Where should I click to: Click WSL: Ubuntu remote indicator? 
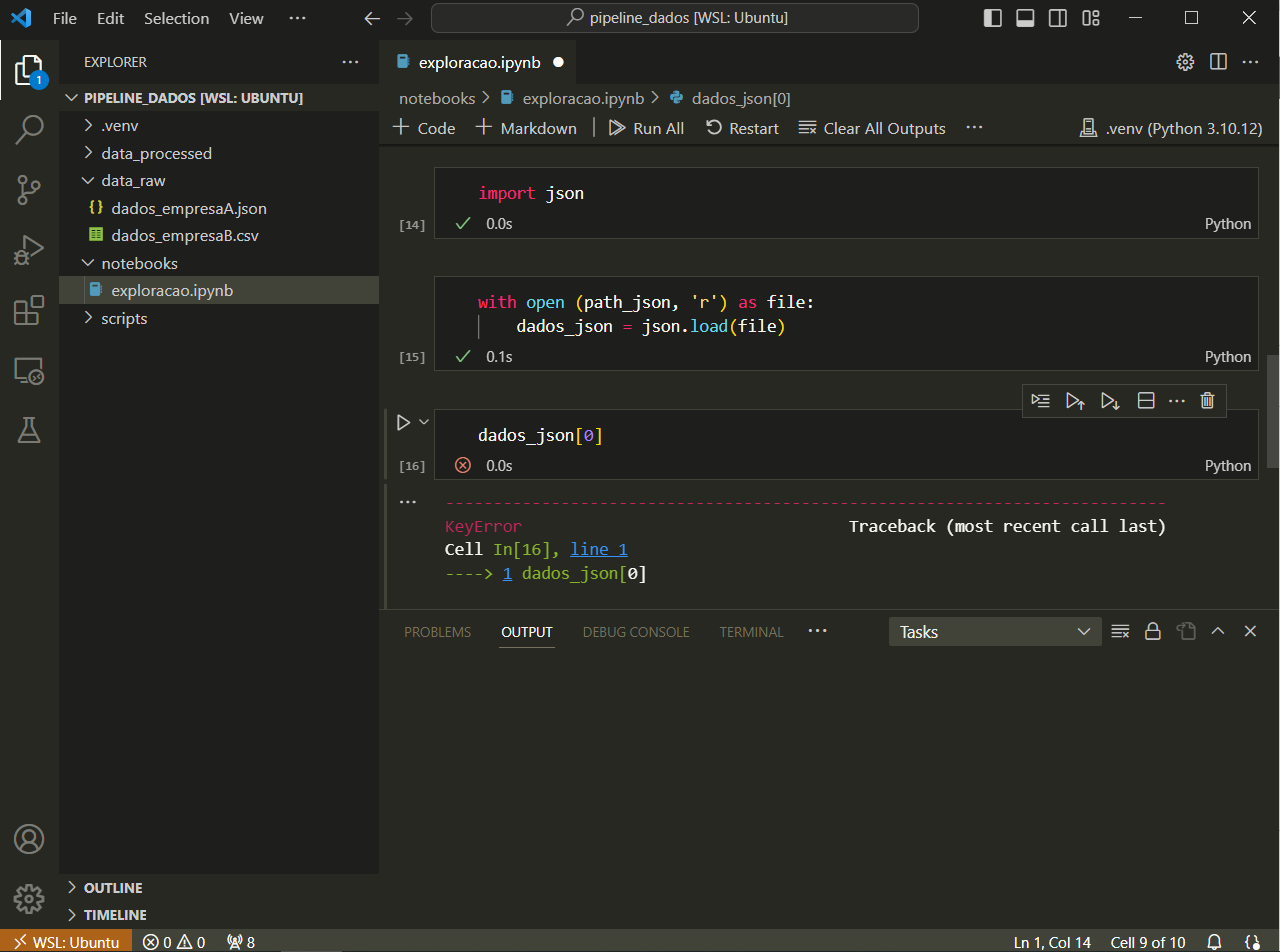66,942
